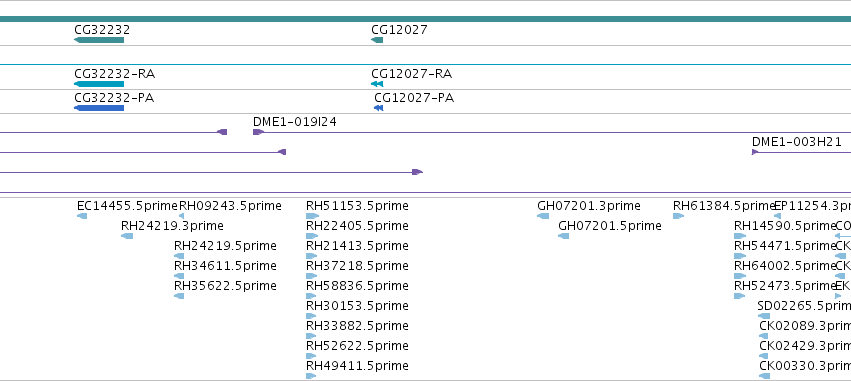Select the EC14455.5prime EST glyph
The height and width of the screenshot is (381, 851).
point(82,216)
